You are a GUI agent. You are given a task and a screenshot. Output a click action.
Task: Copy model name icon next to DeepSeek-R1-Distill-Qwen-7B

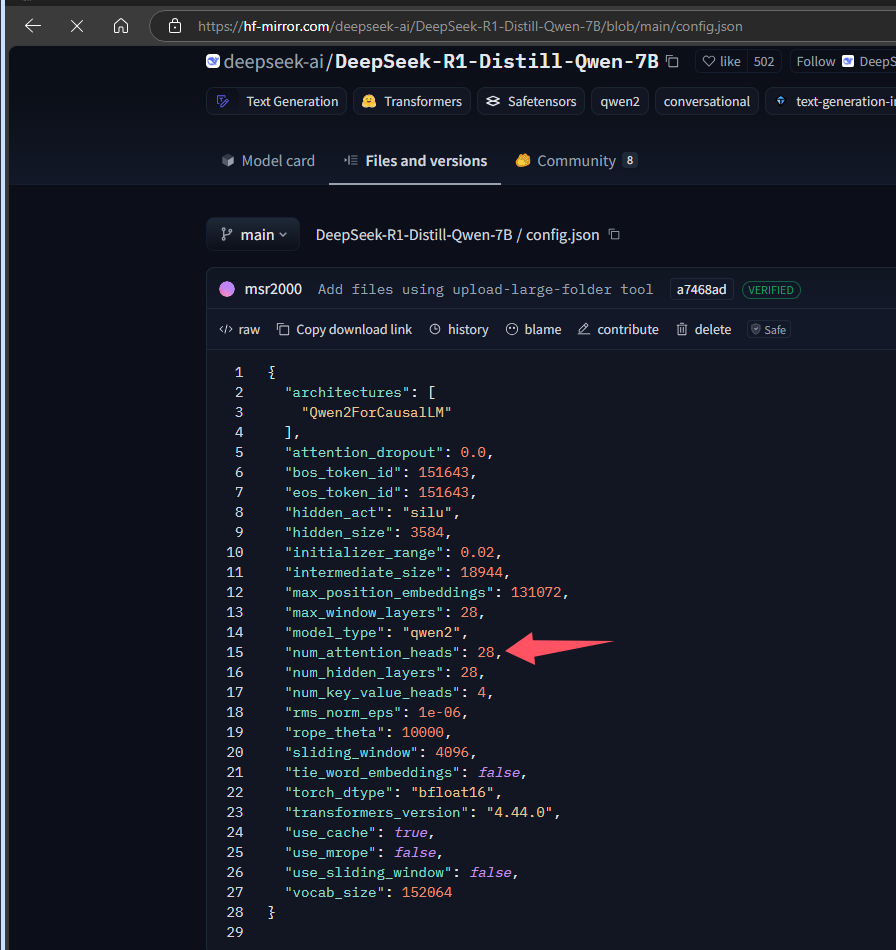672,61
